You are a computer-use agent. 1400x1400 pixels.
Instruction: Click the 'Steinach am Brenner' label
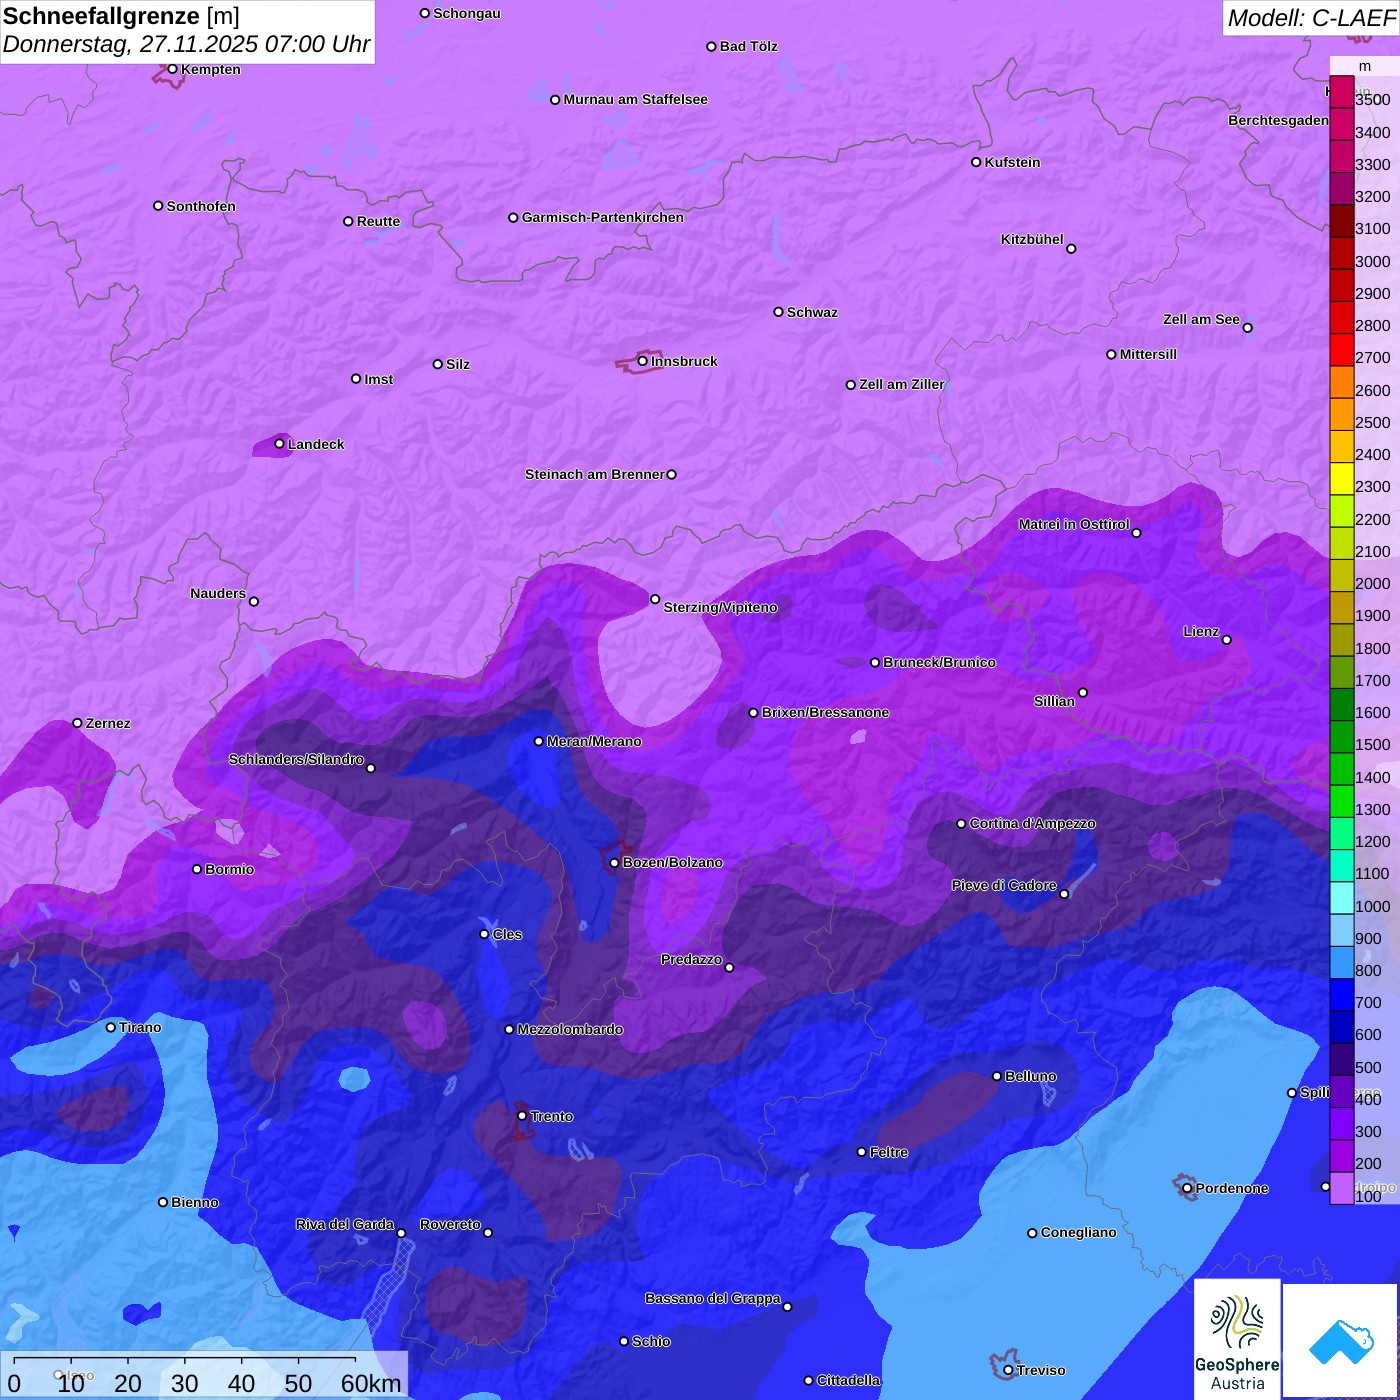pyautogui.click(x=595, y=474)
